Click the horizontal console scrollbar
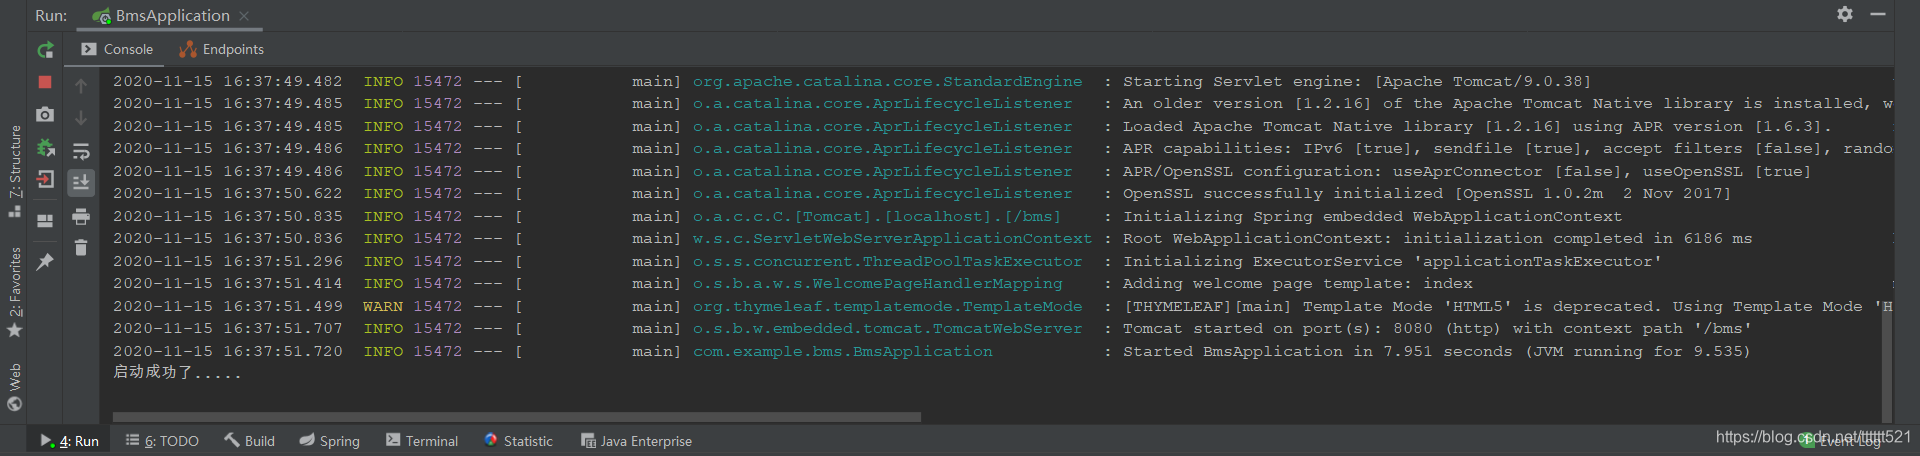Image resolution: width=1920 pixels, height=456 pixels. [x=516, y=416]
